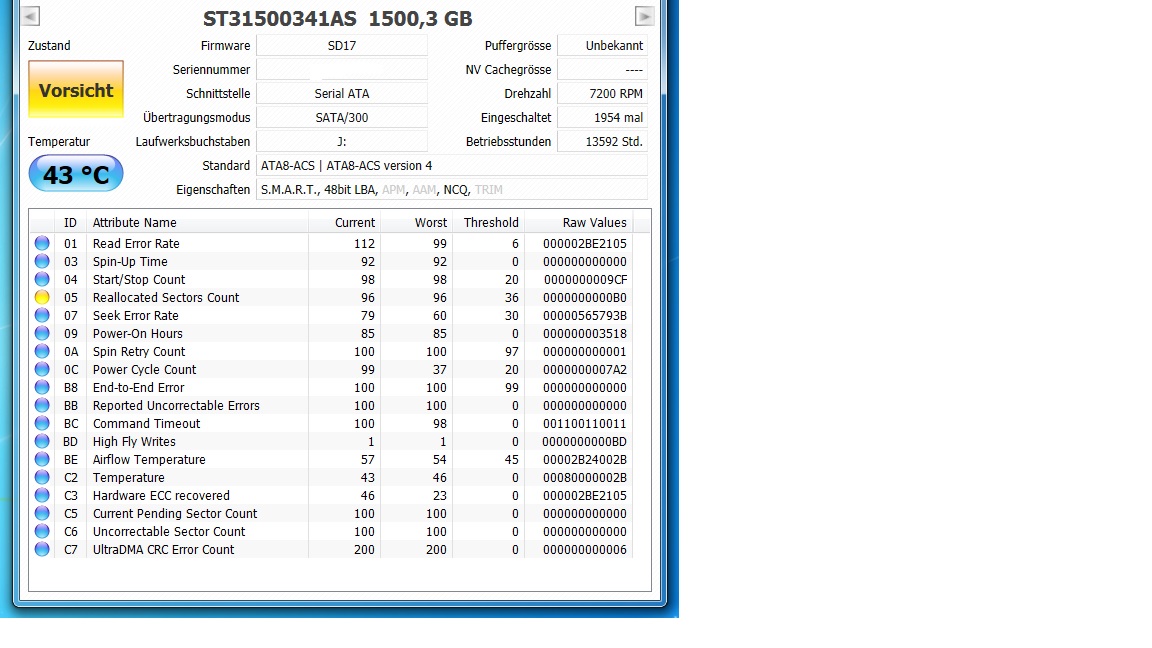Select the Seek Error Rate attribute name

pos(136,315)
